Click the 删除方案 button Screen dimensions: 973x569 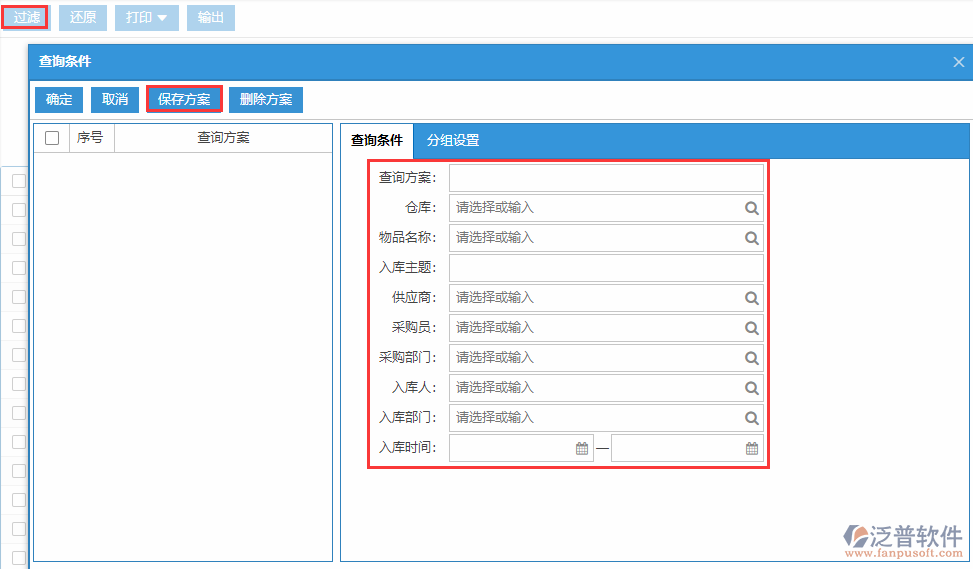(266, 100)
